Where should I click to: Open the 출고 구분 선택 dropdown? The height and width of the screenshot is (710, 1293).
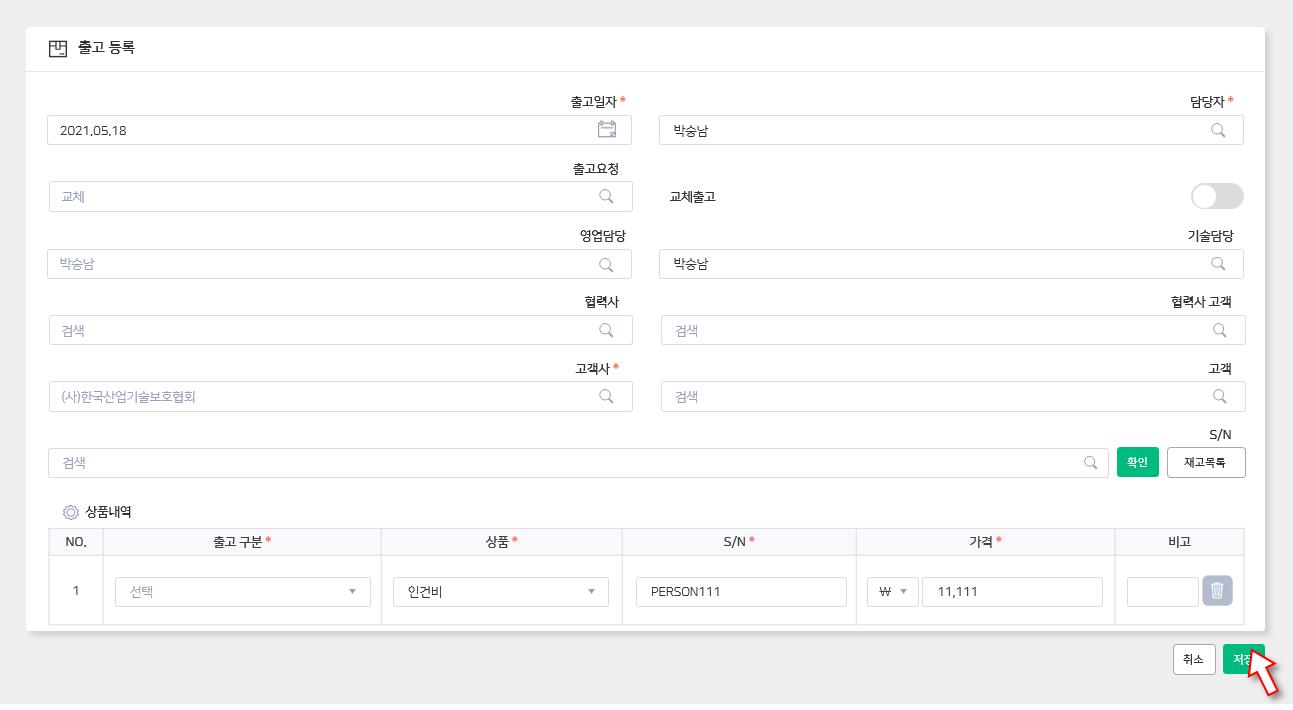tap(243, 591)
